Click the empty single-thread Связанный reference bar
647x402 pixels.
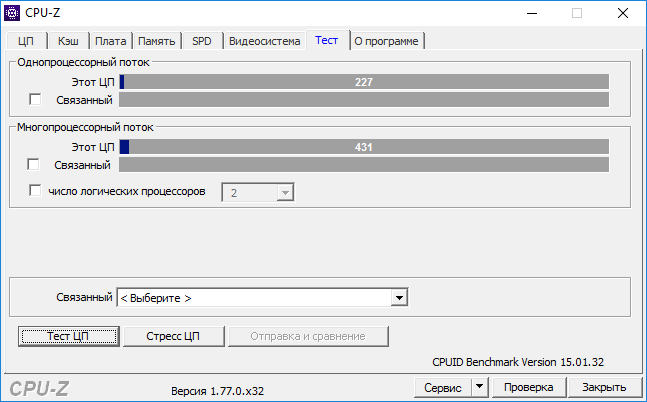coord(364,99)
